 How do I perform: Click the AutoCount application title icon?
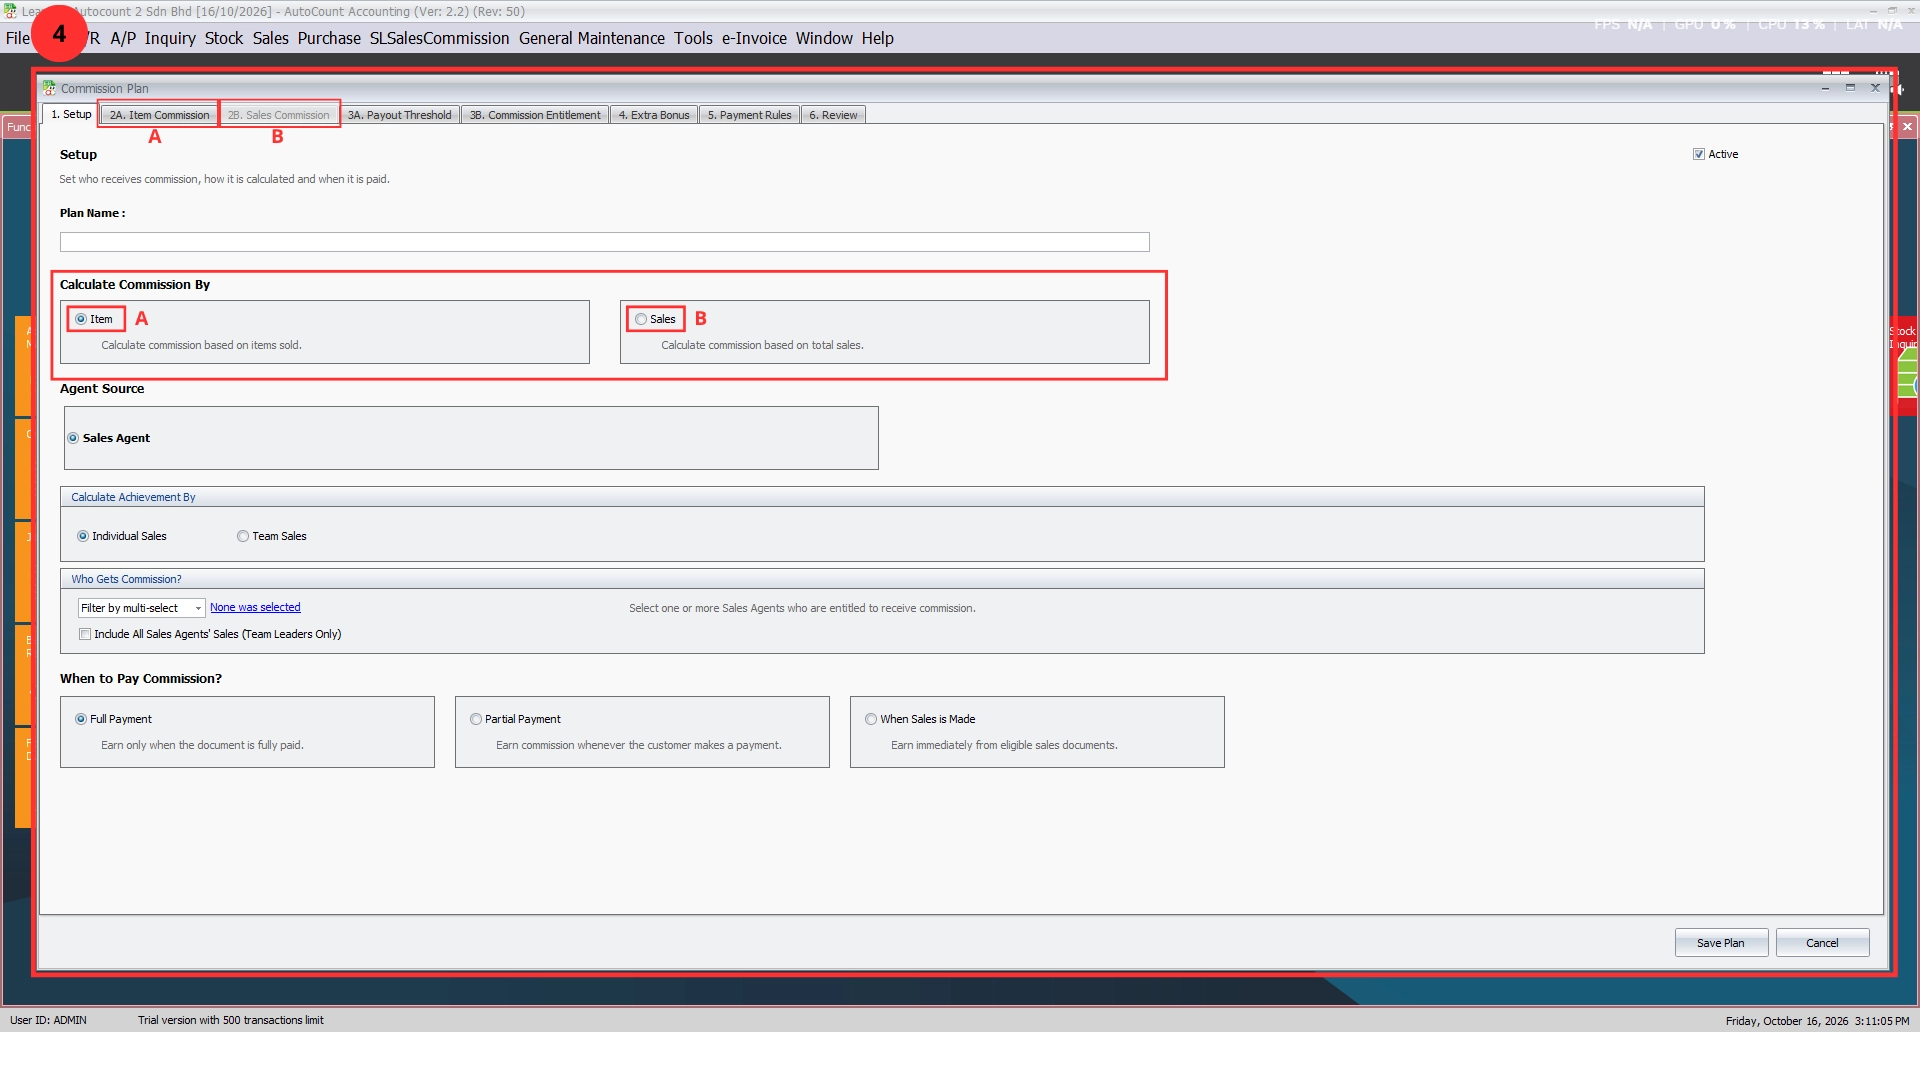pos(10,11)
